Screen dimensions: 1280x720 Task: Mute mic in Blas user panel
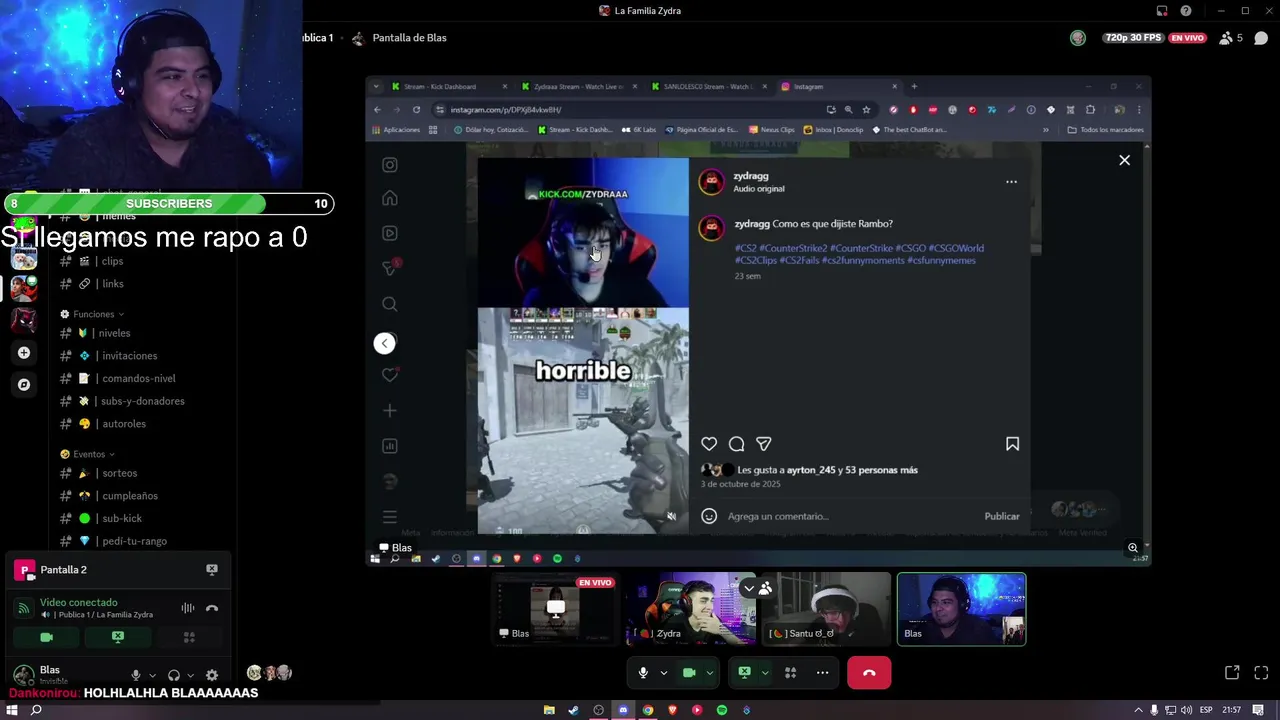tap(136, 675)
